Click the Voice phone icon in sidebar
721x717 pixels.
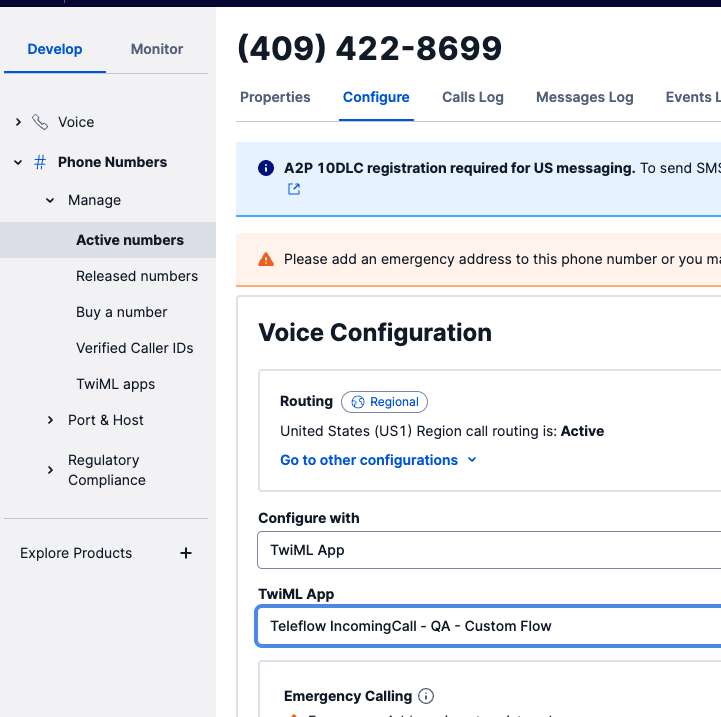coord(40,122)
